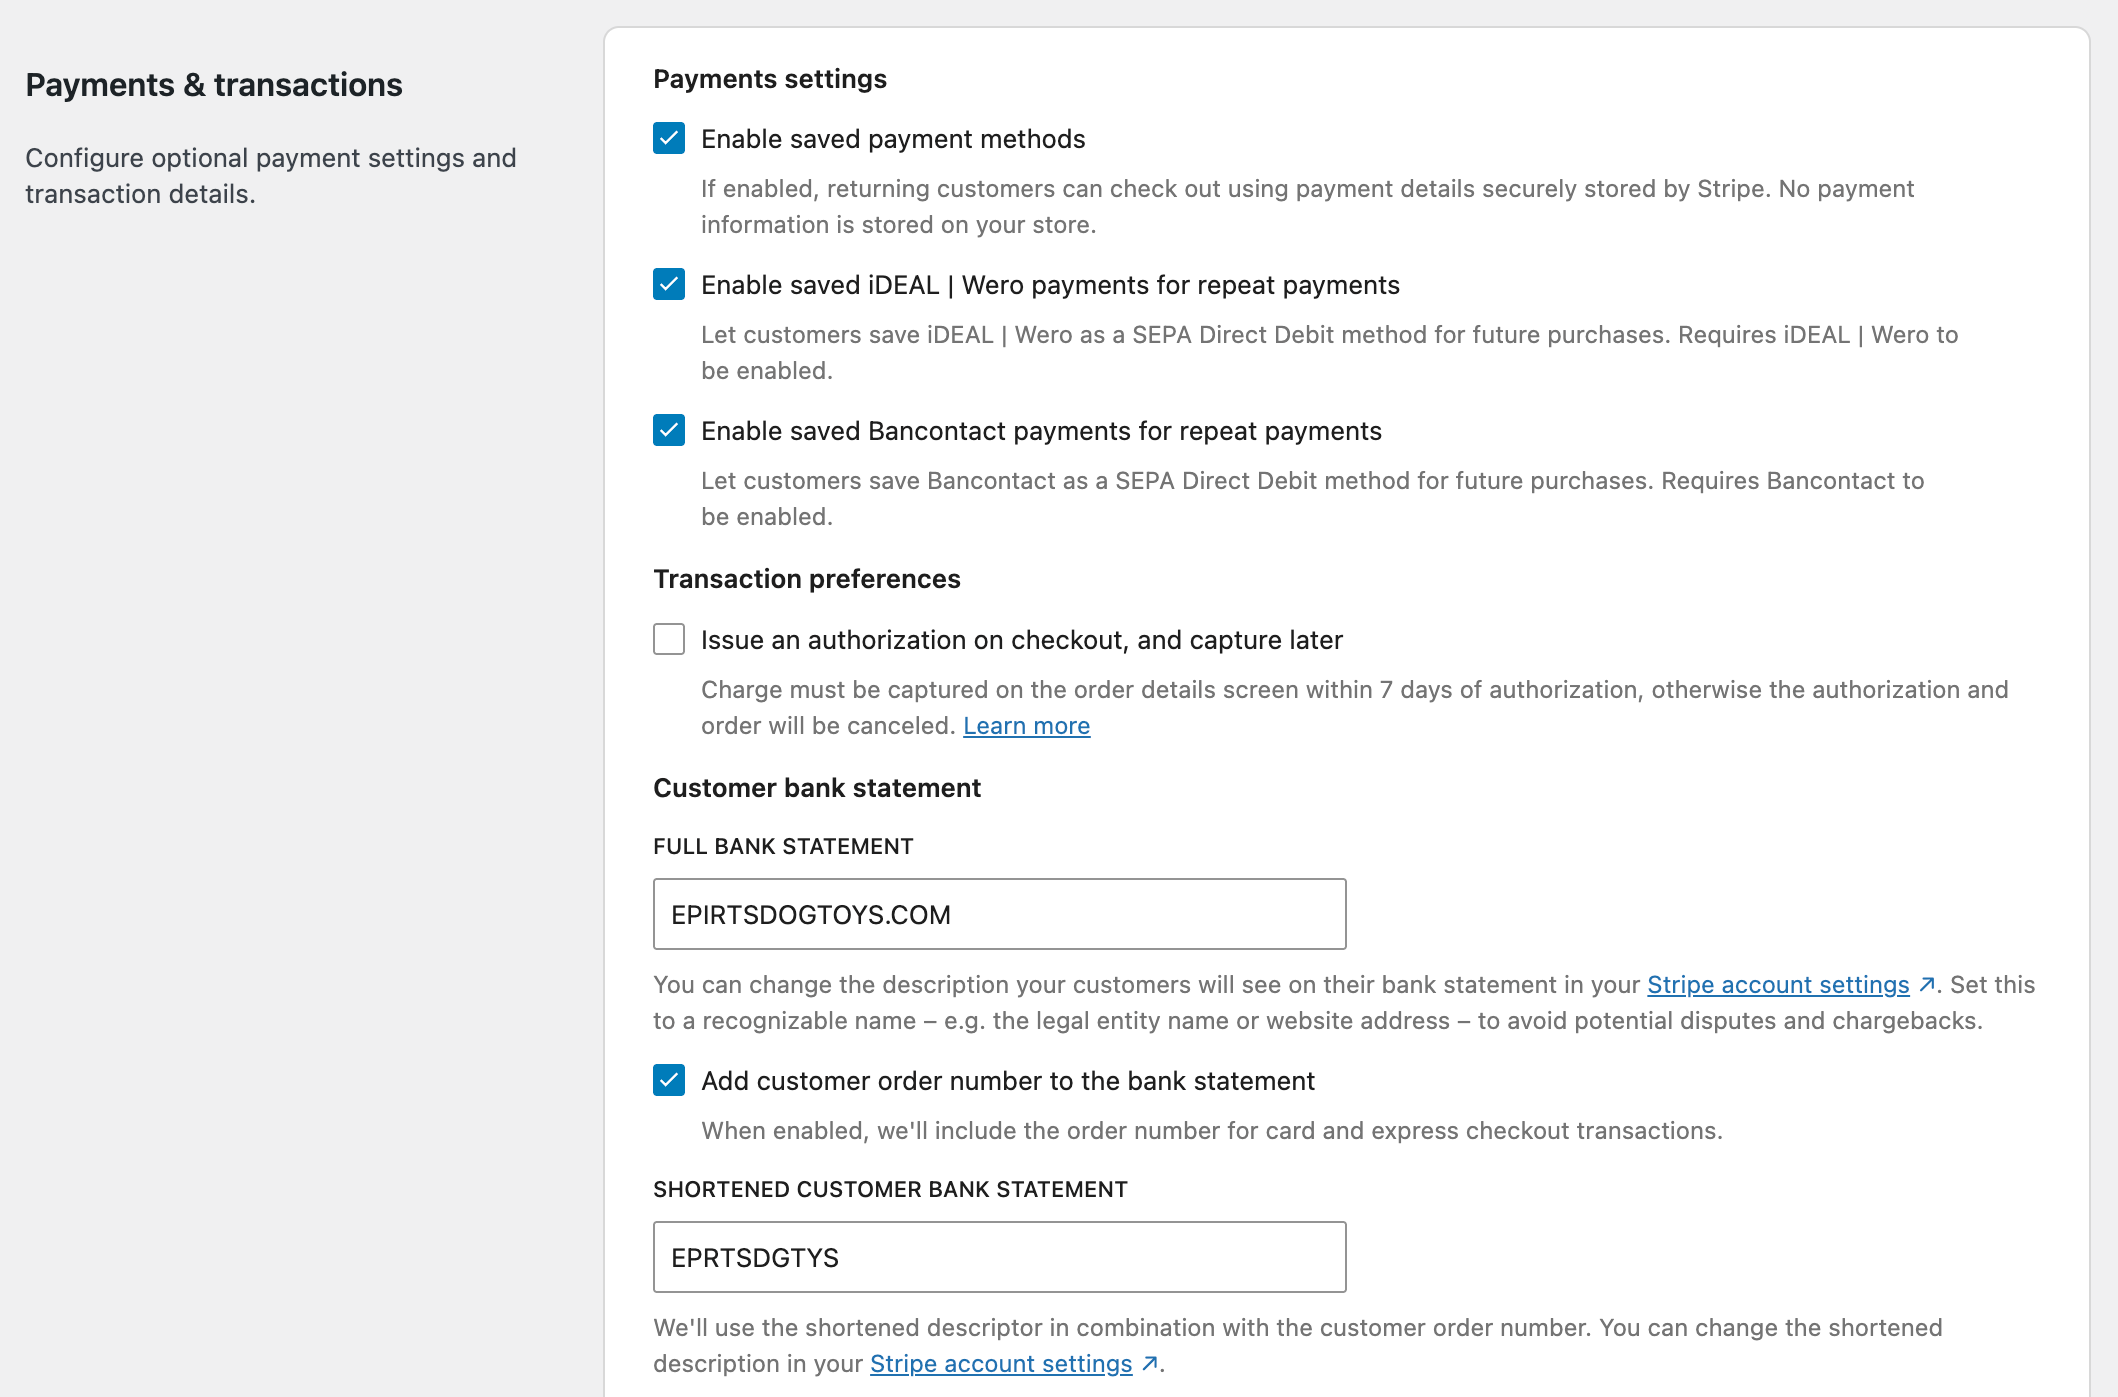The image size is (2118, 1397).
Task: Uncheck Enable saved payment methods checkbox
Action: click(669, 139)
